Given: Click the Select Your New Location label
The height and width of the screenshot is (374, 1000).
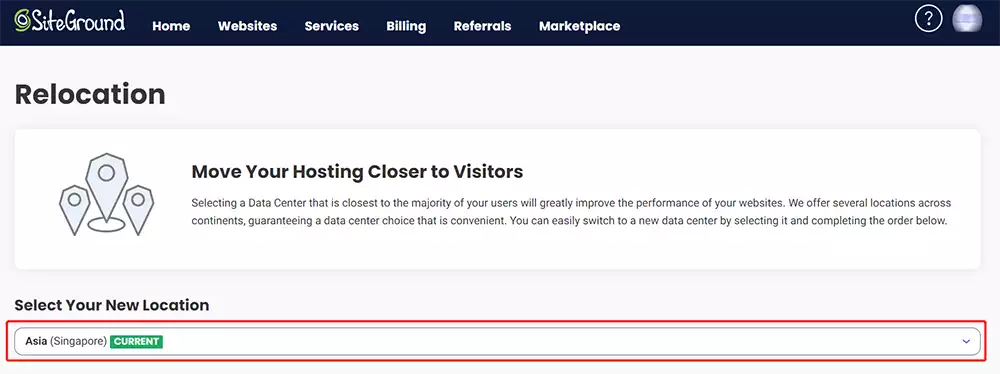Looking at the screenshot, I should pos(112,305).
